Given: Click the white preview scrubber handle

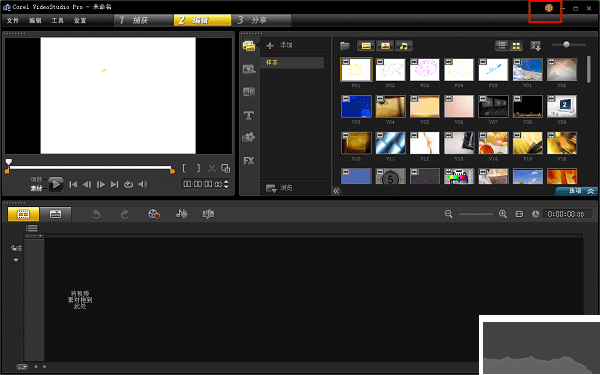Looking at the screenshot, I should tap(8, 162).
